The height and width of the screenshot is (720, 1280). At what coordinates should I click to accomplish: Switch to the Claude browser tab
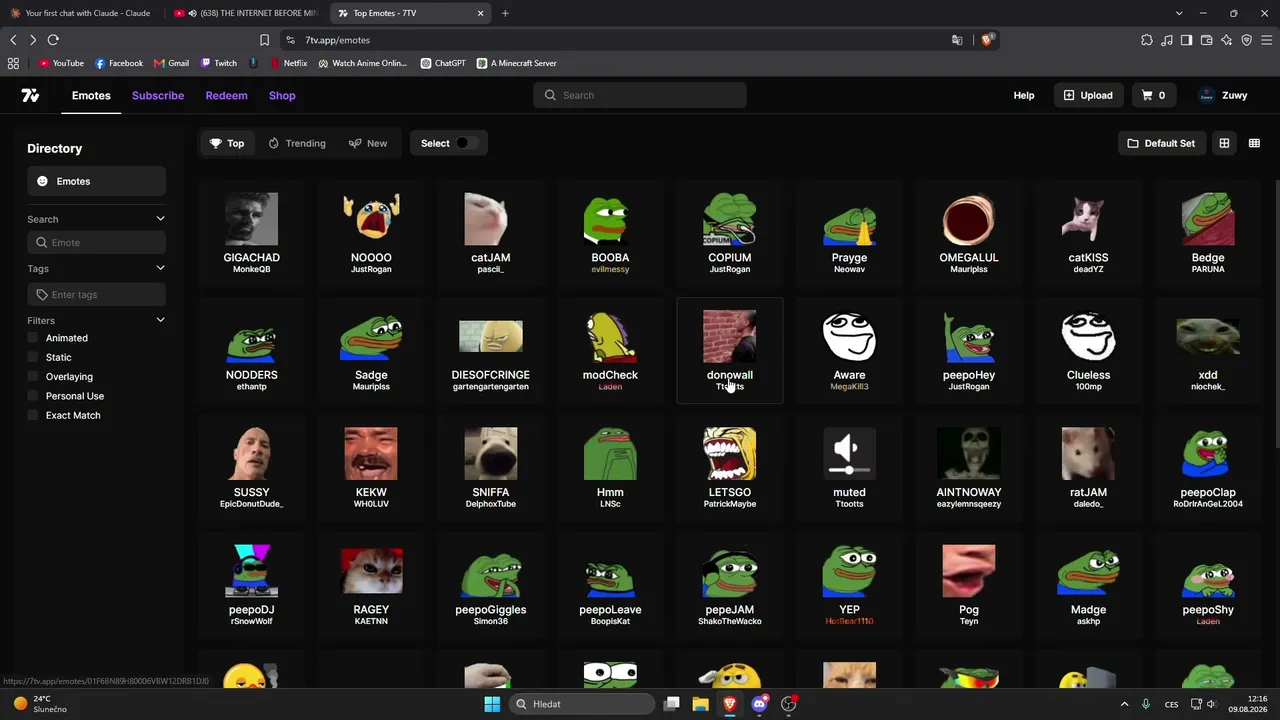point(80,13)
